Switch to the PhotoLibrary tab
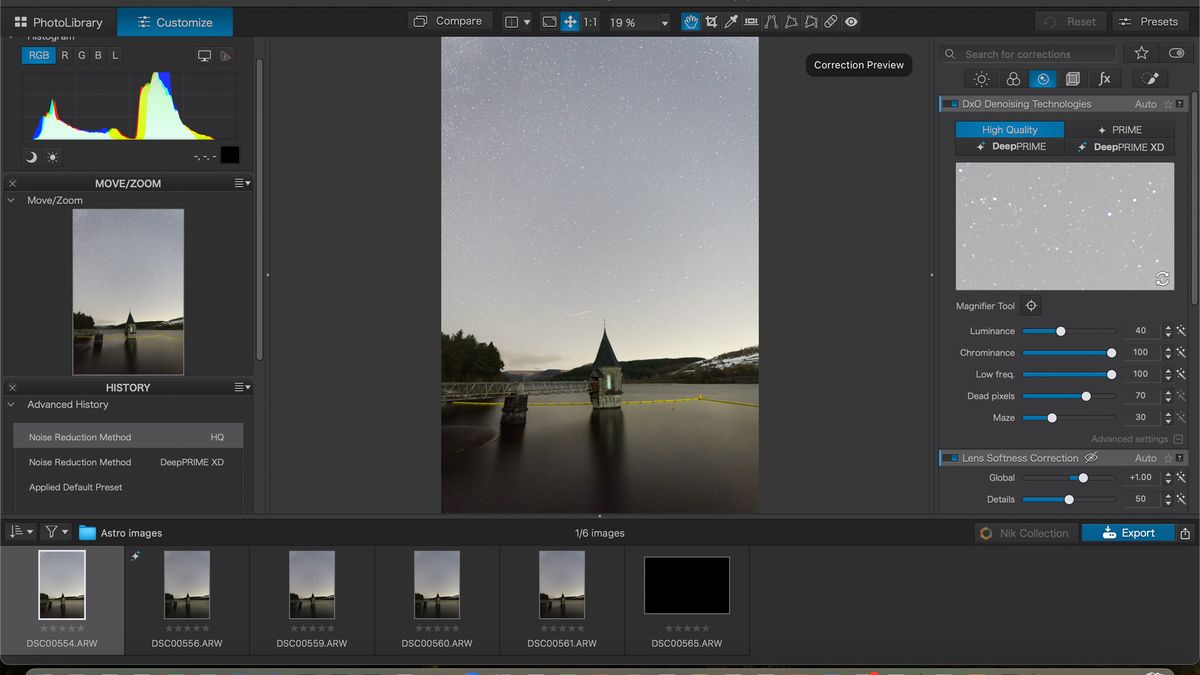The width and height of the screenshot is (1200, 675). click(x=59, y=22)
